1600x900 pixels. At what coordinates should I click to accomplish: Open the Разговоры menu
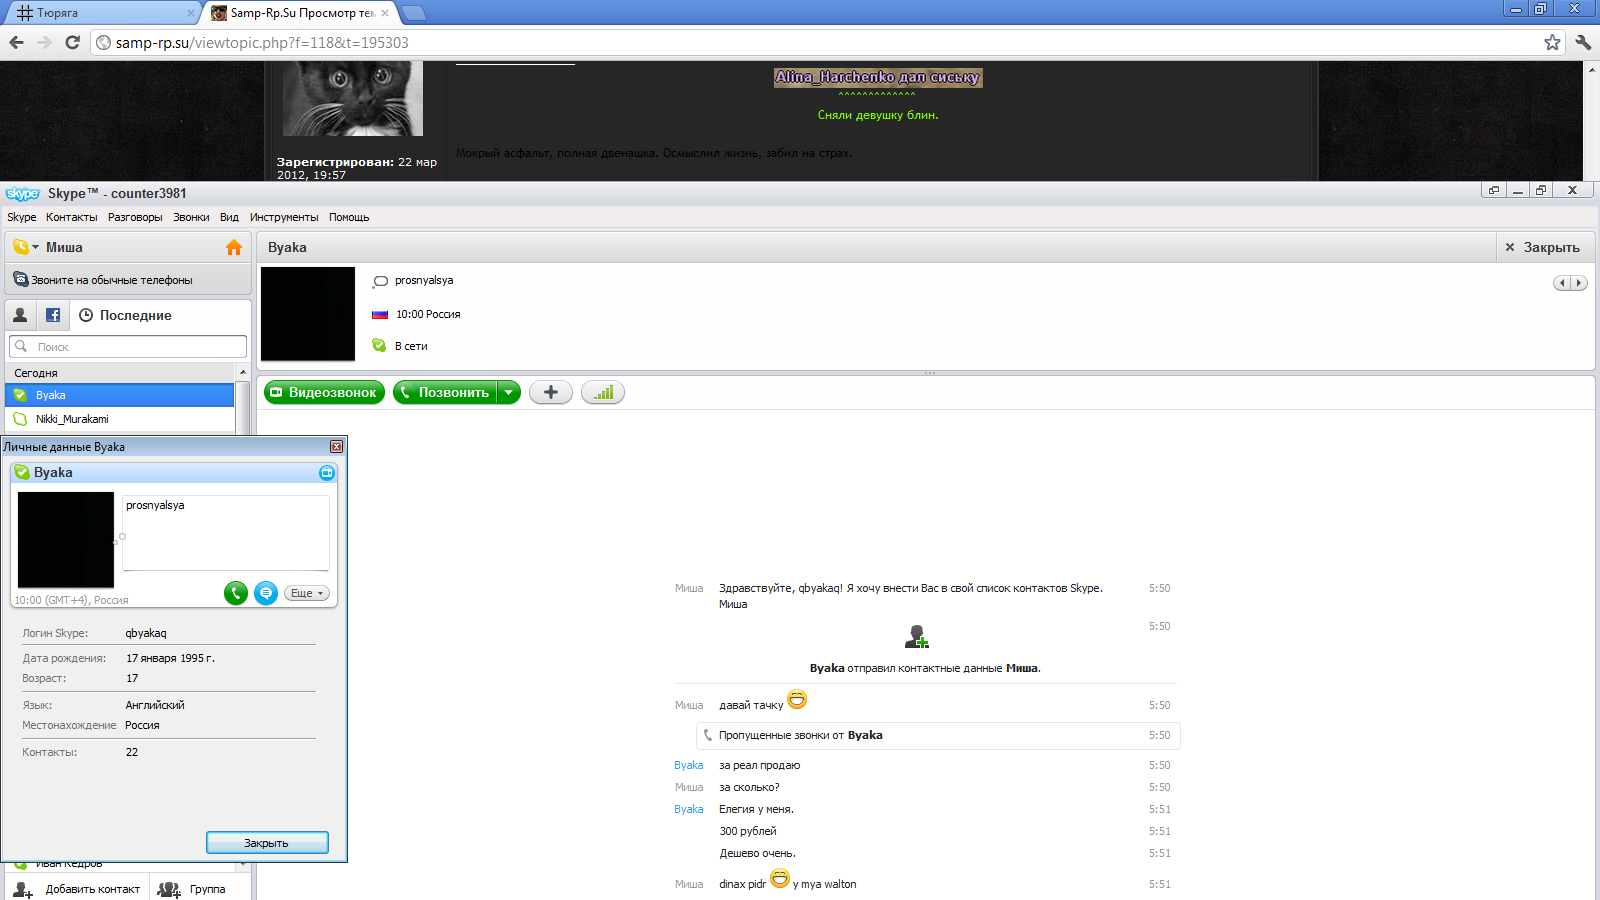click(135, 217)
